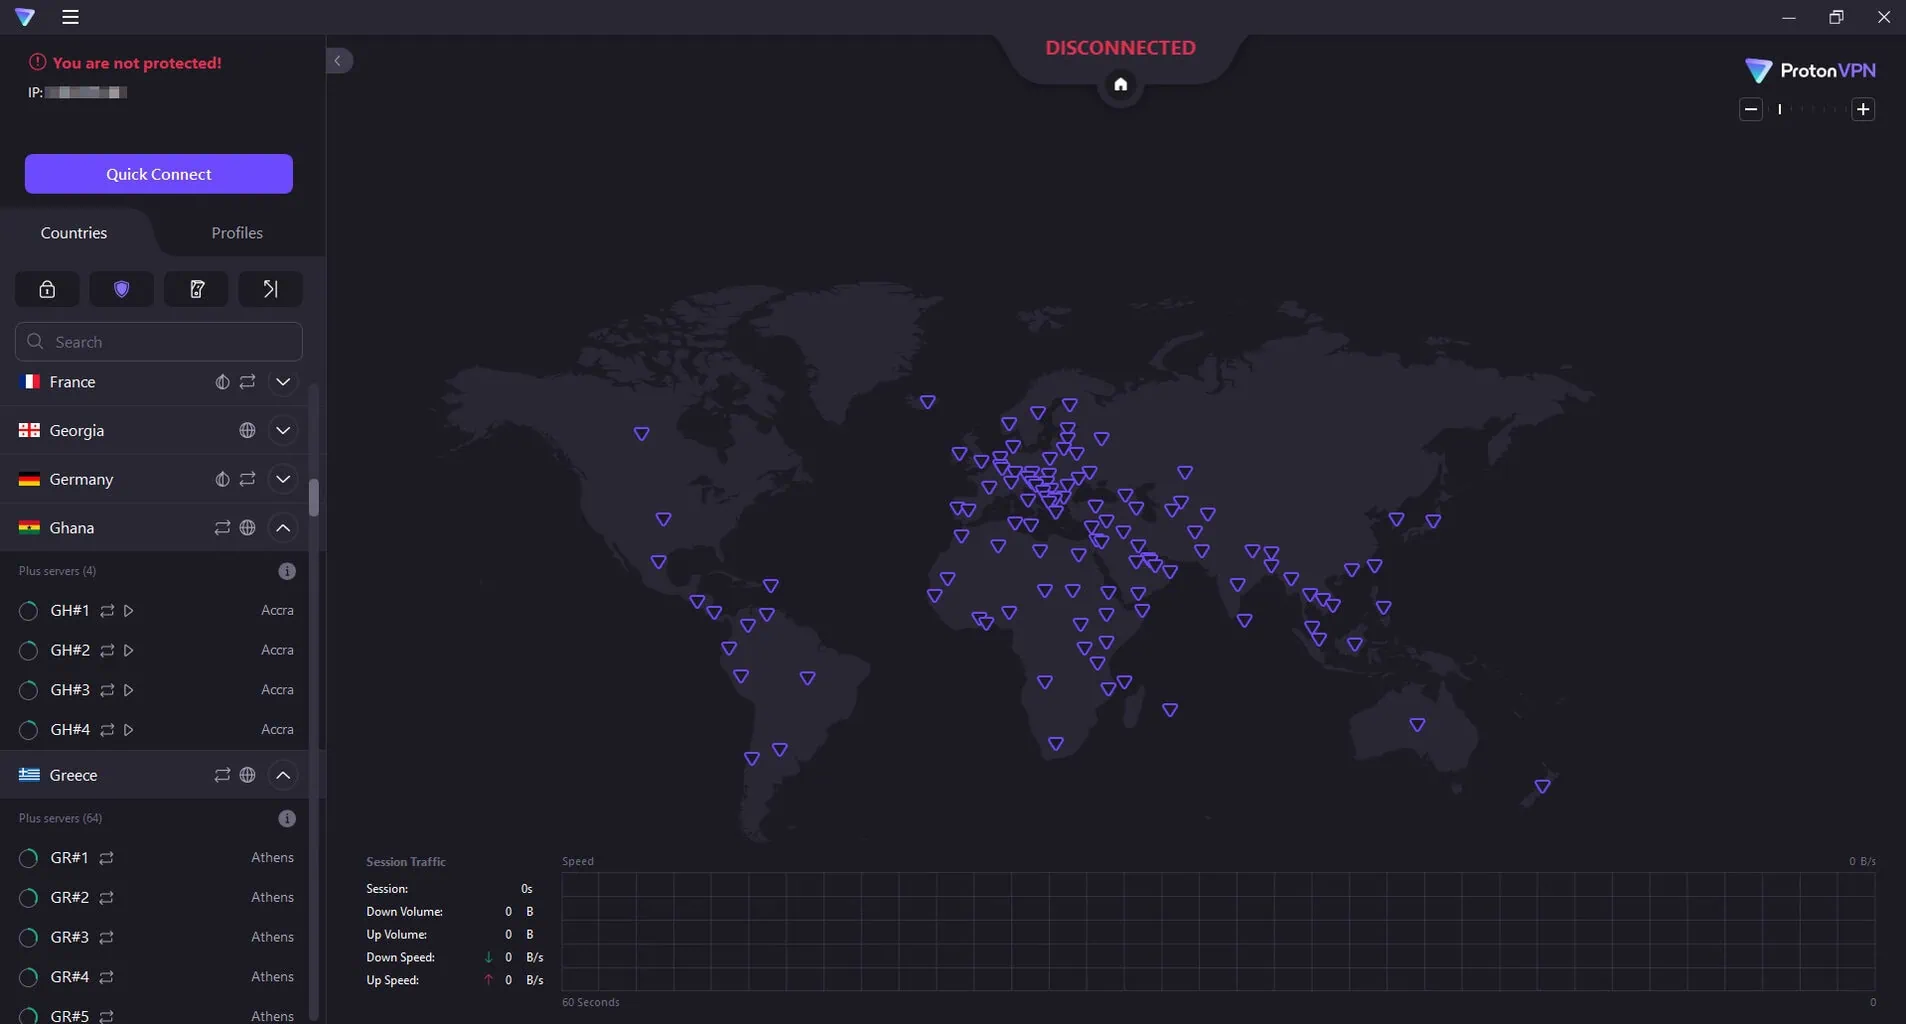
Task: Collapse the Ghana server list
Action: [283, 528]
